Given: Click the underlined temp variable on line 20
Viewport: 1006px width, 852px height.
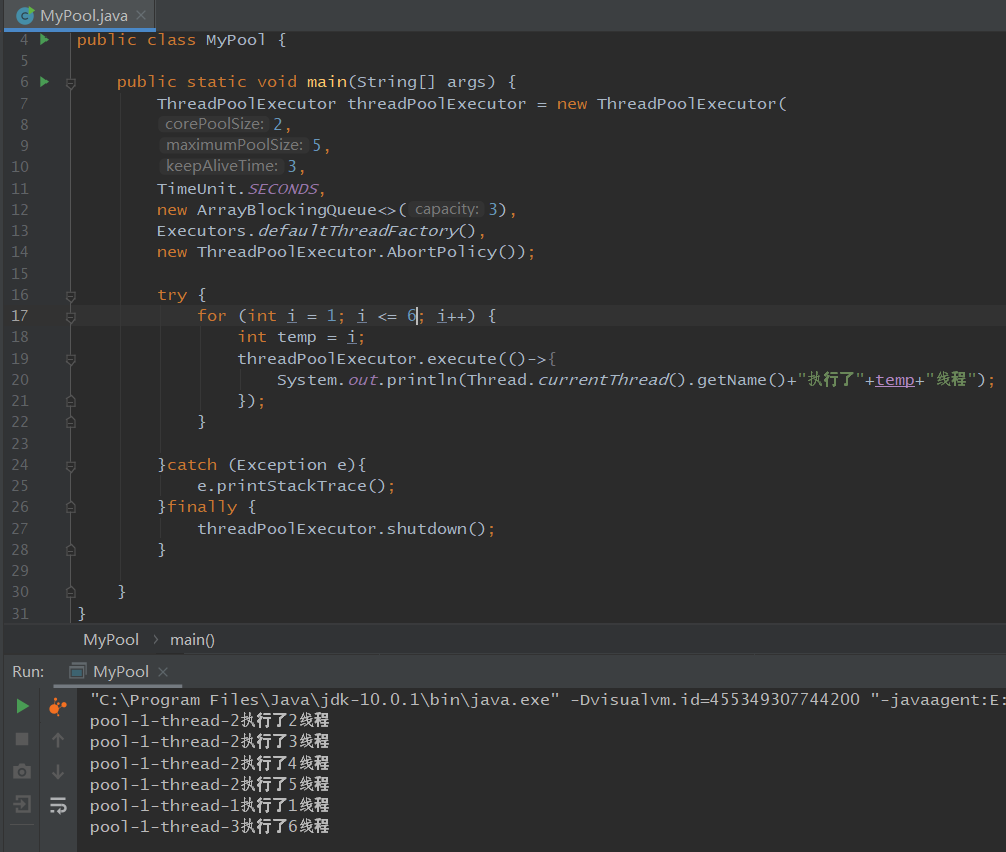Looking at the screenshot, I should (x=895, y=380).
